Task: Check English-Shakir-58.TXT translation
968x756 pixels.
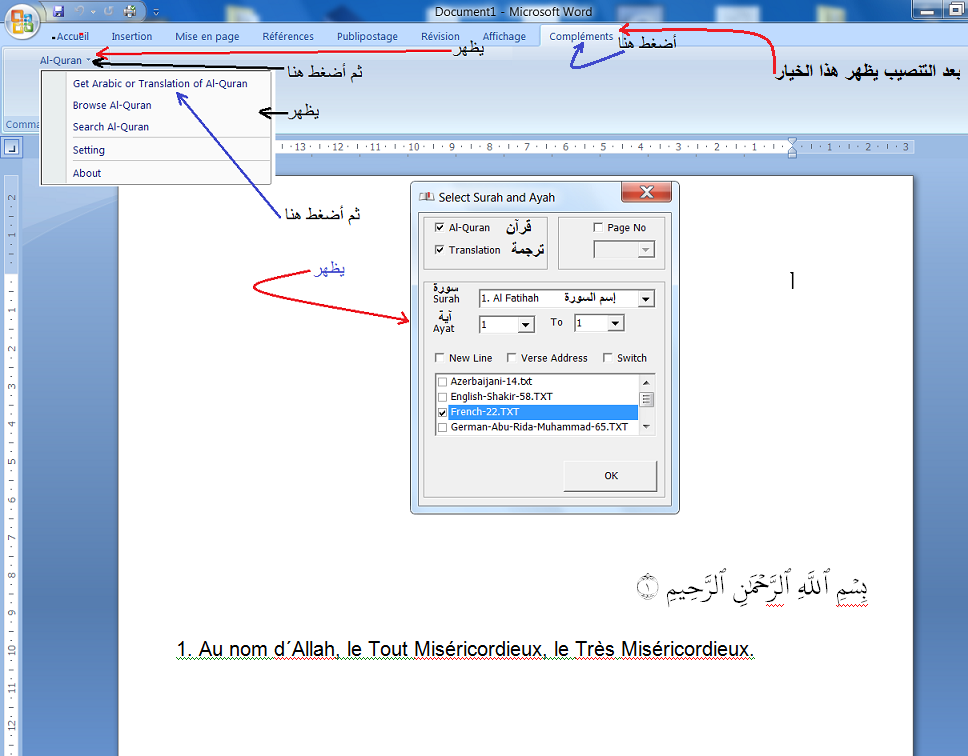Action: [442, 397]
